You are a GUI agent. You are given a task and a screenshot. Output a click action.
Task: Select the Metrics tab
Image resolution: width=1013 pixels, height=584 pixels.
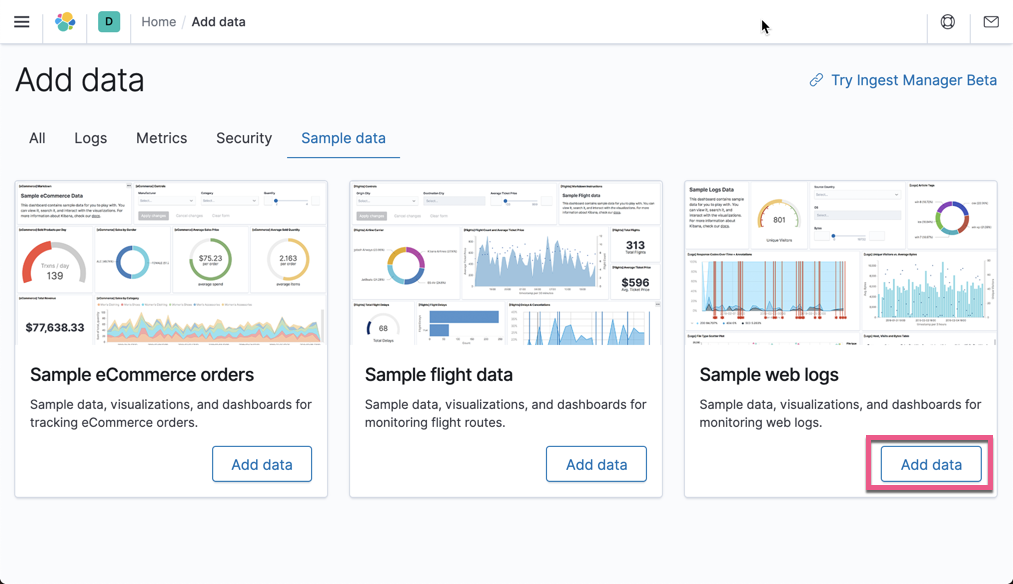(x=161, y=138)
